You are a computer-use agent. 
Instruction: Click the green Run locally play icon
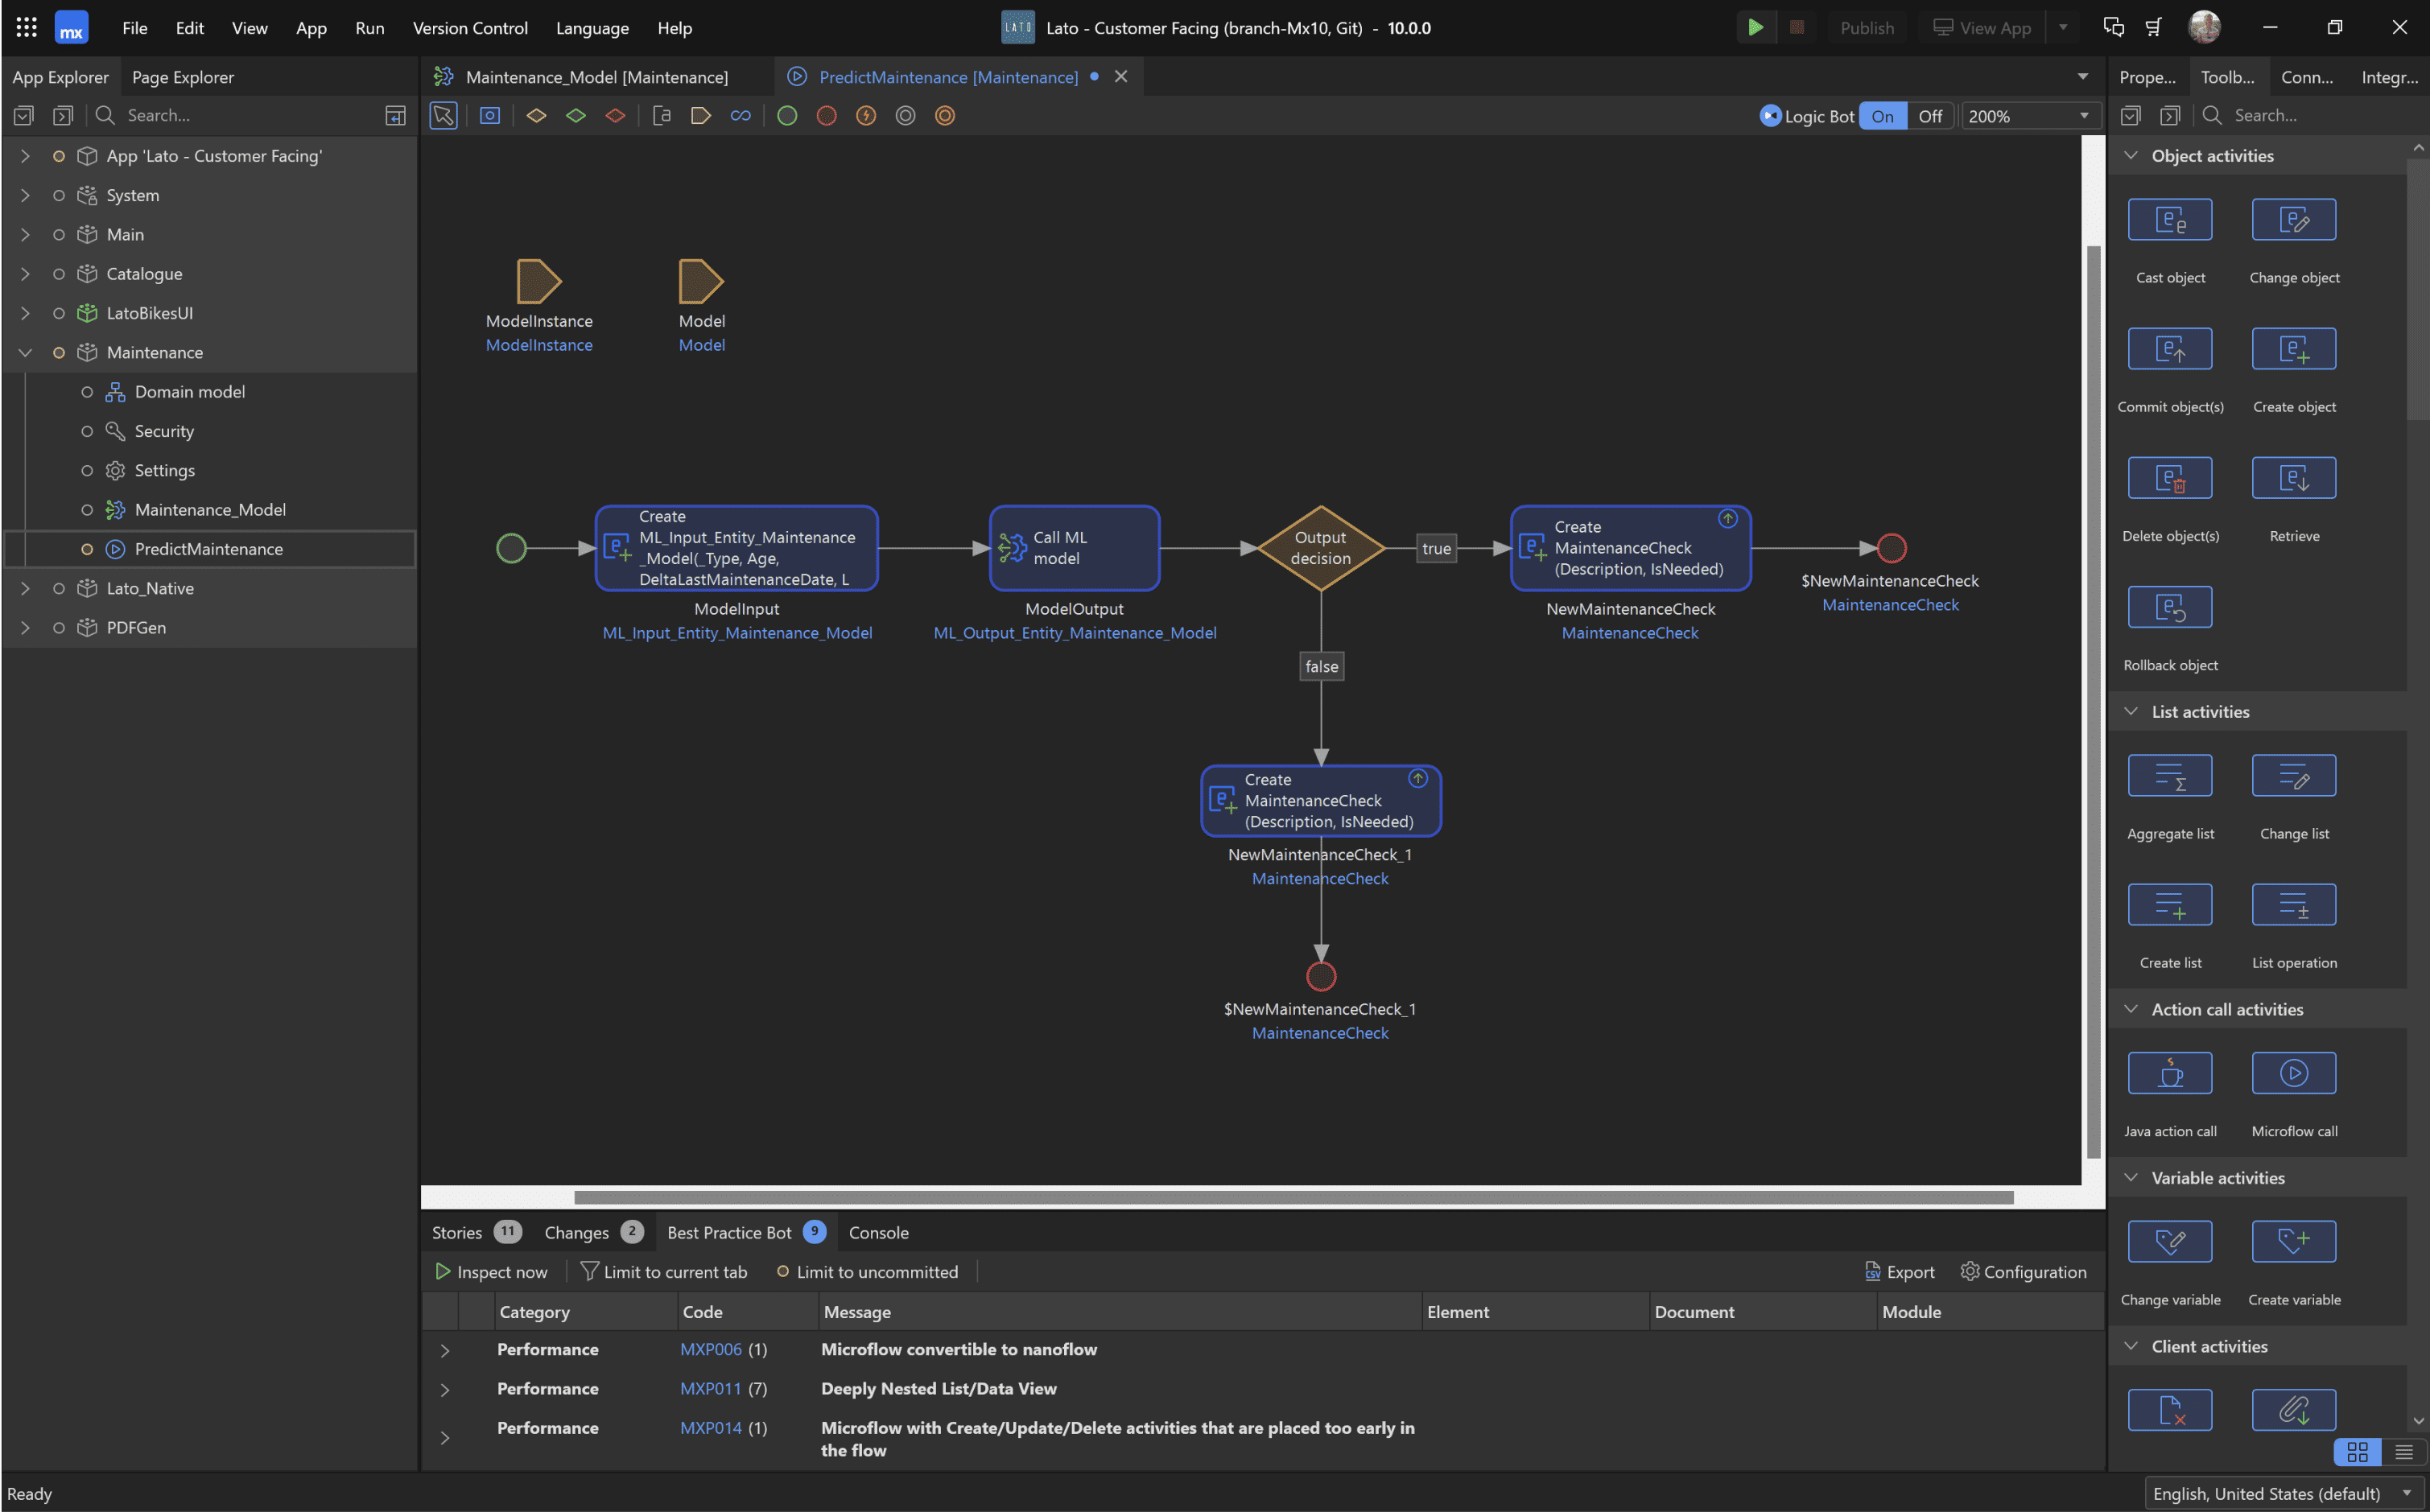point(1755,28)
